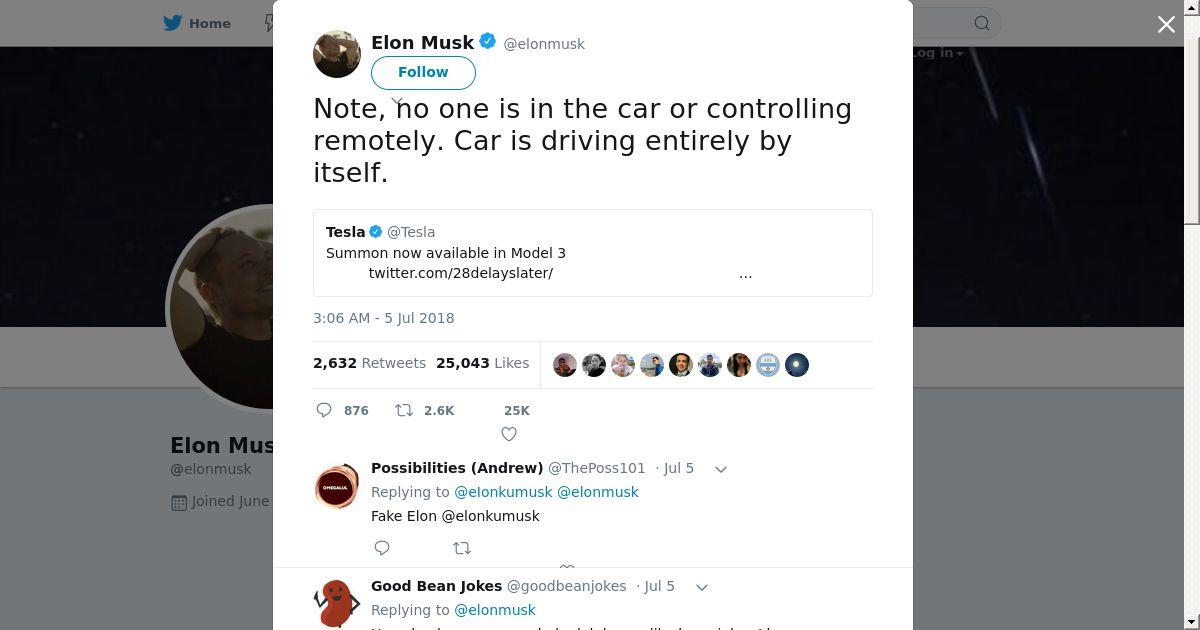Image resolution: width=1200 pixels, height=630 pixels.
Task: Close the tweet overlay with X
Action: tap(1166, 24)
